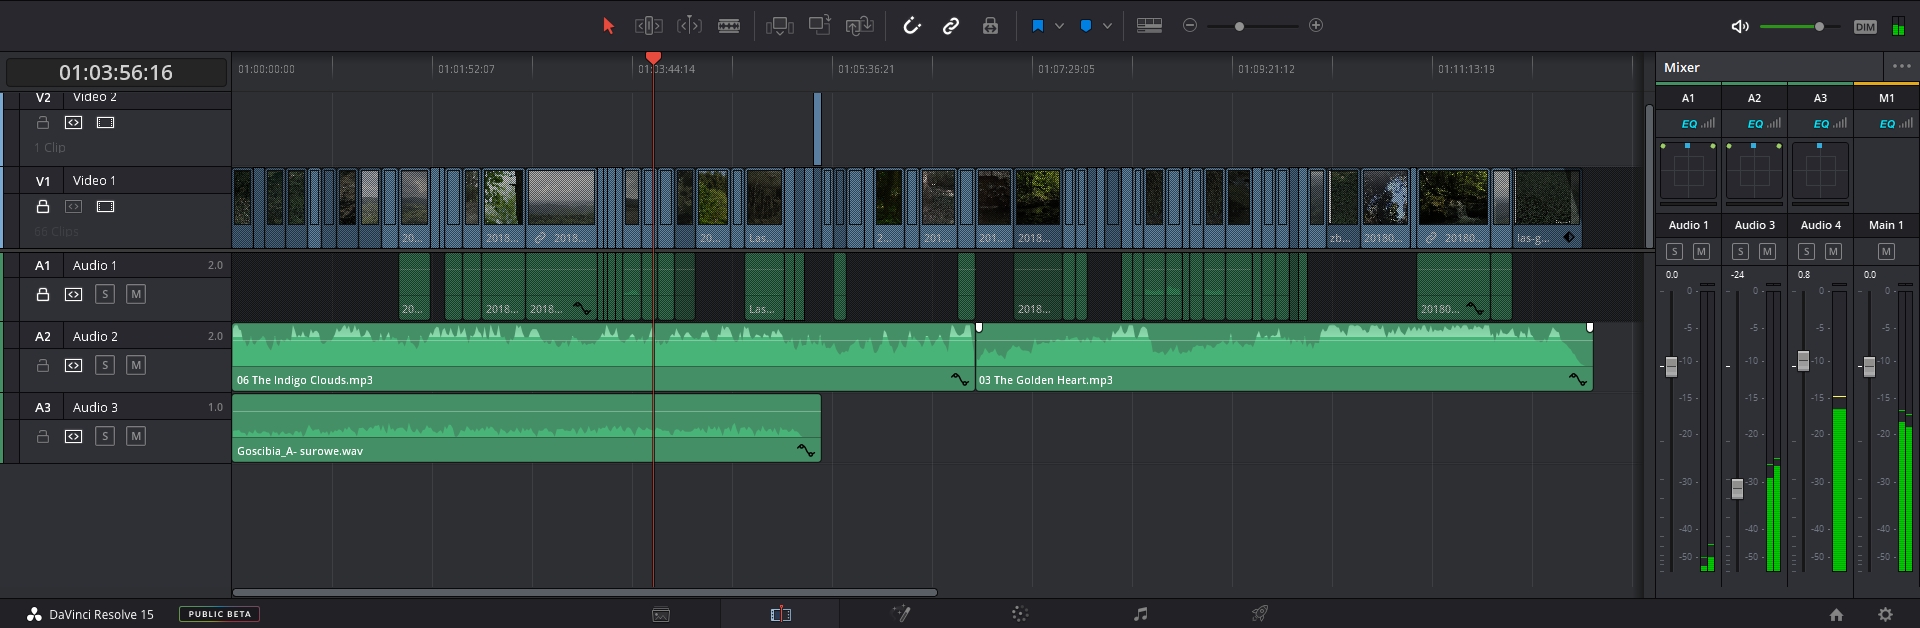Switch to the Fusion page
This screenshot has width=1920, height=628.
click(x=901, y=614)
